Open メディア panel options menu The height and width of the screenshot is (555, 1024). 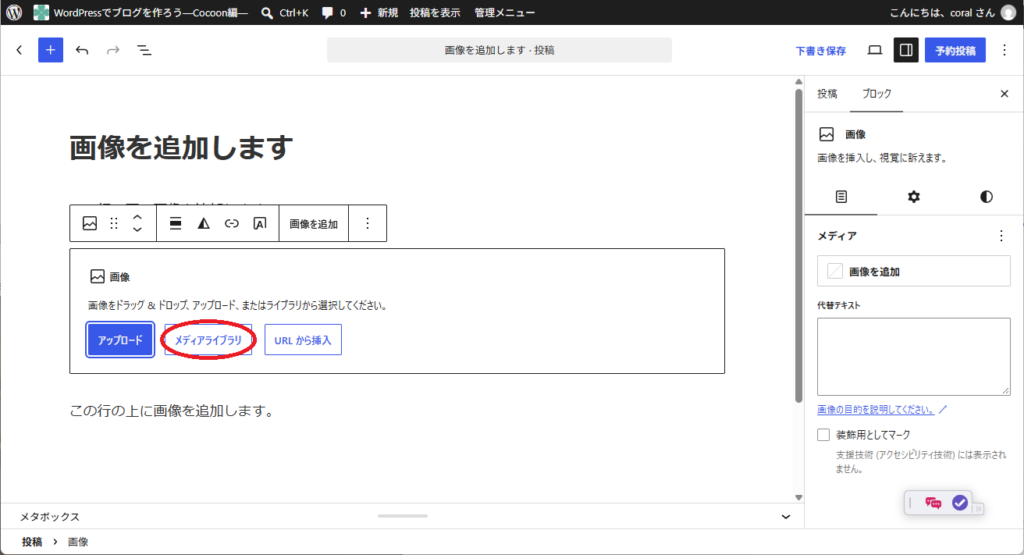click(1001, 236)
